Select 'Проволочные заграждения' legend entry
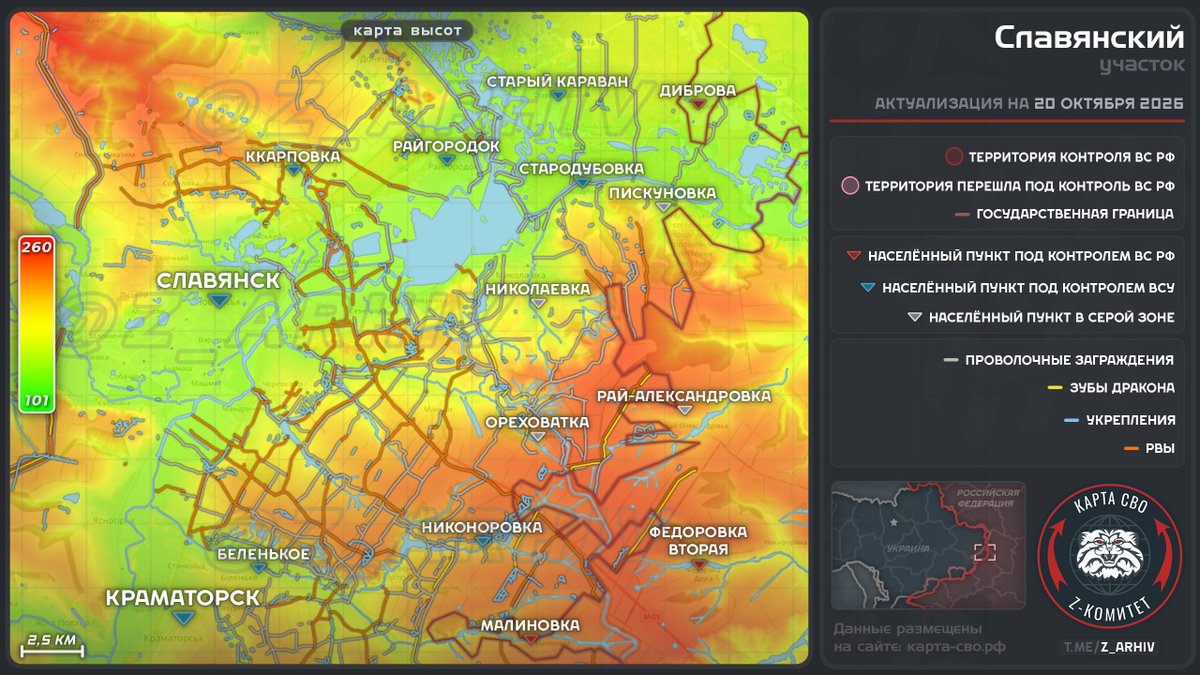Screen dimensions: 1200x675 [1069, 360]
